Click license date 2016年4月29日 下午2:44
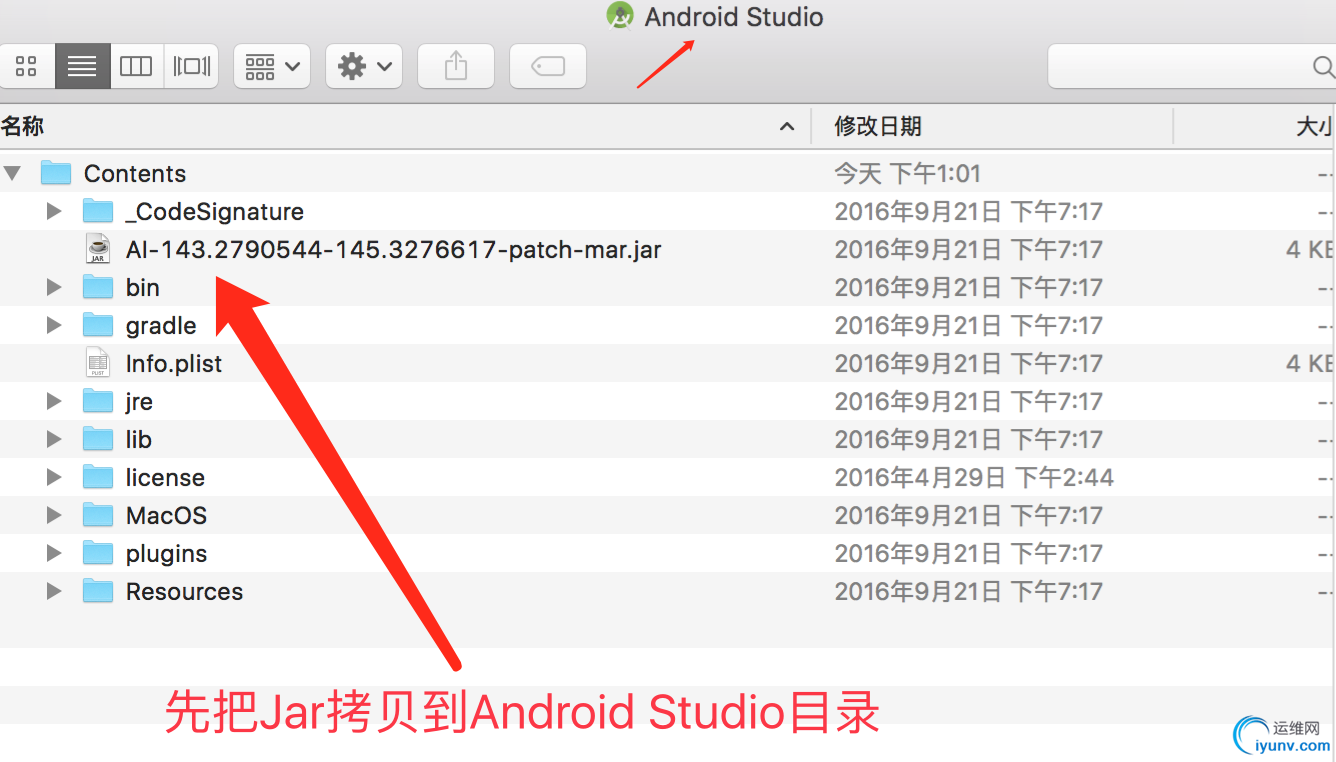 974,477
